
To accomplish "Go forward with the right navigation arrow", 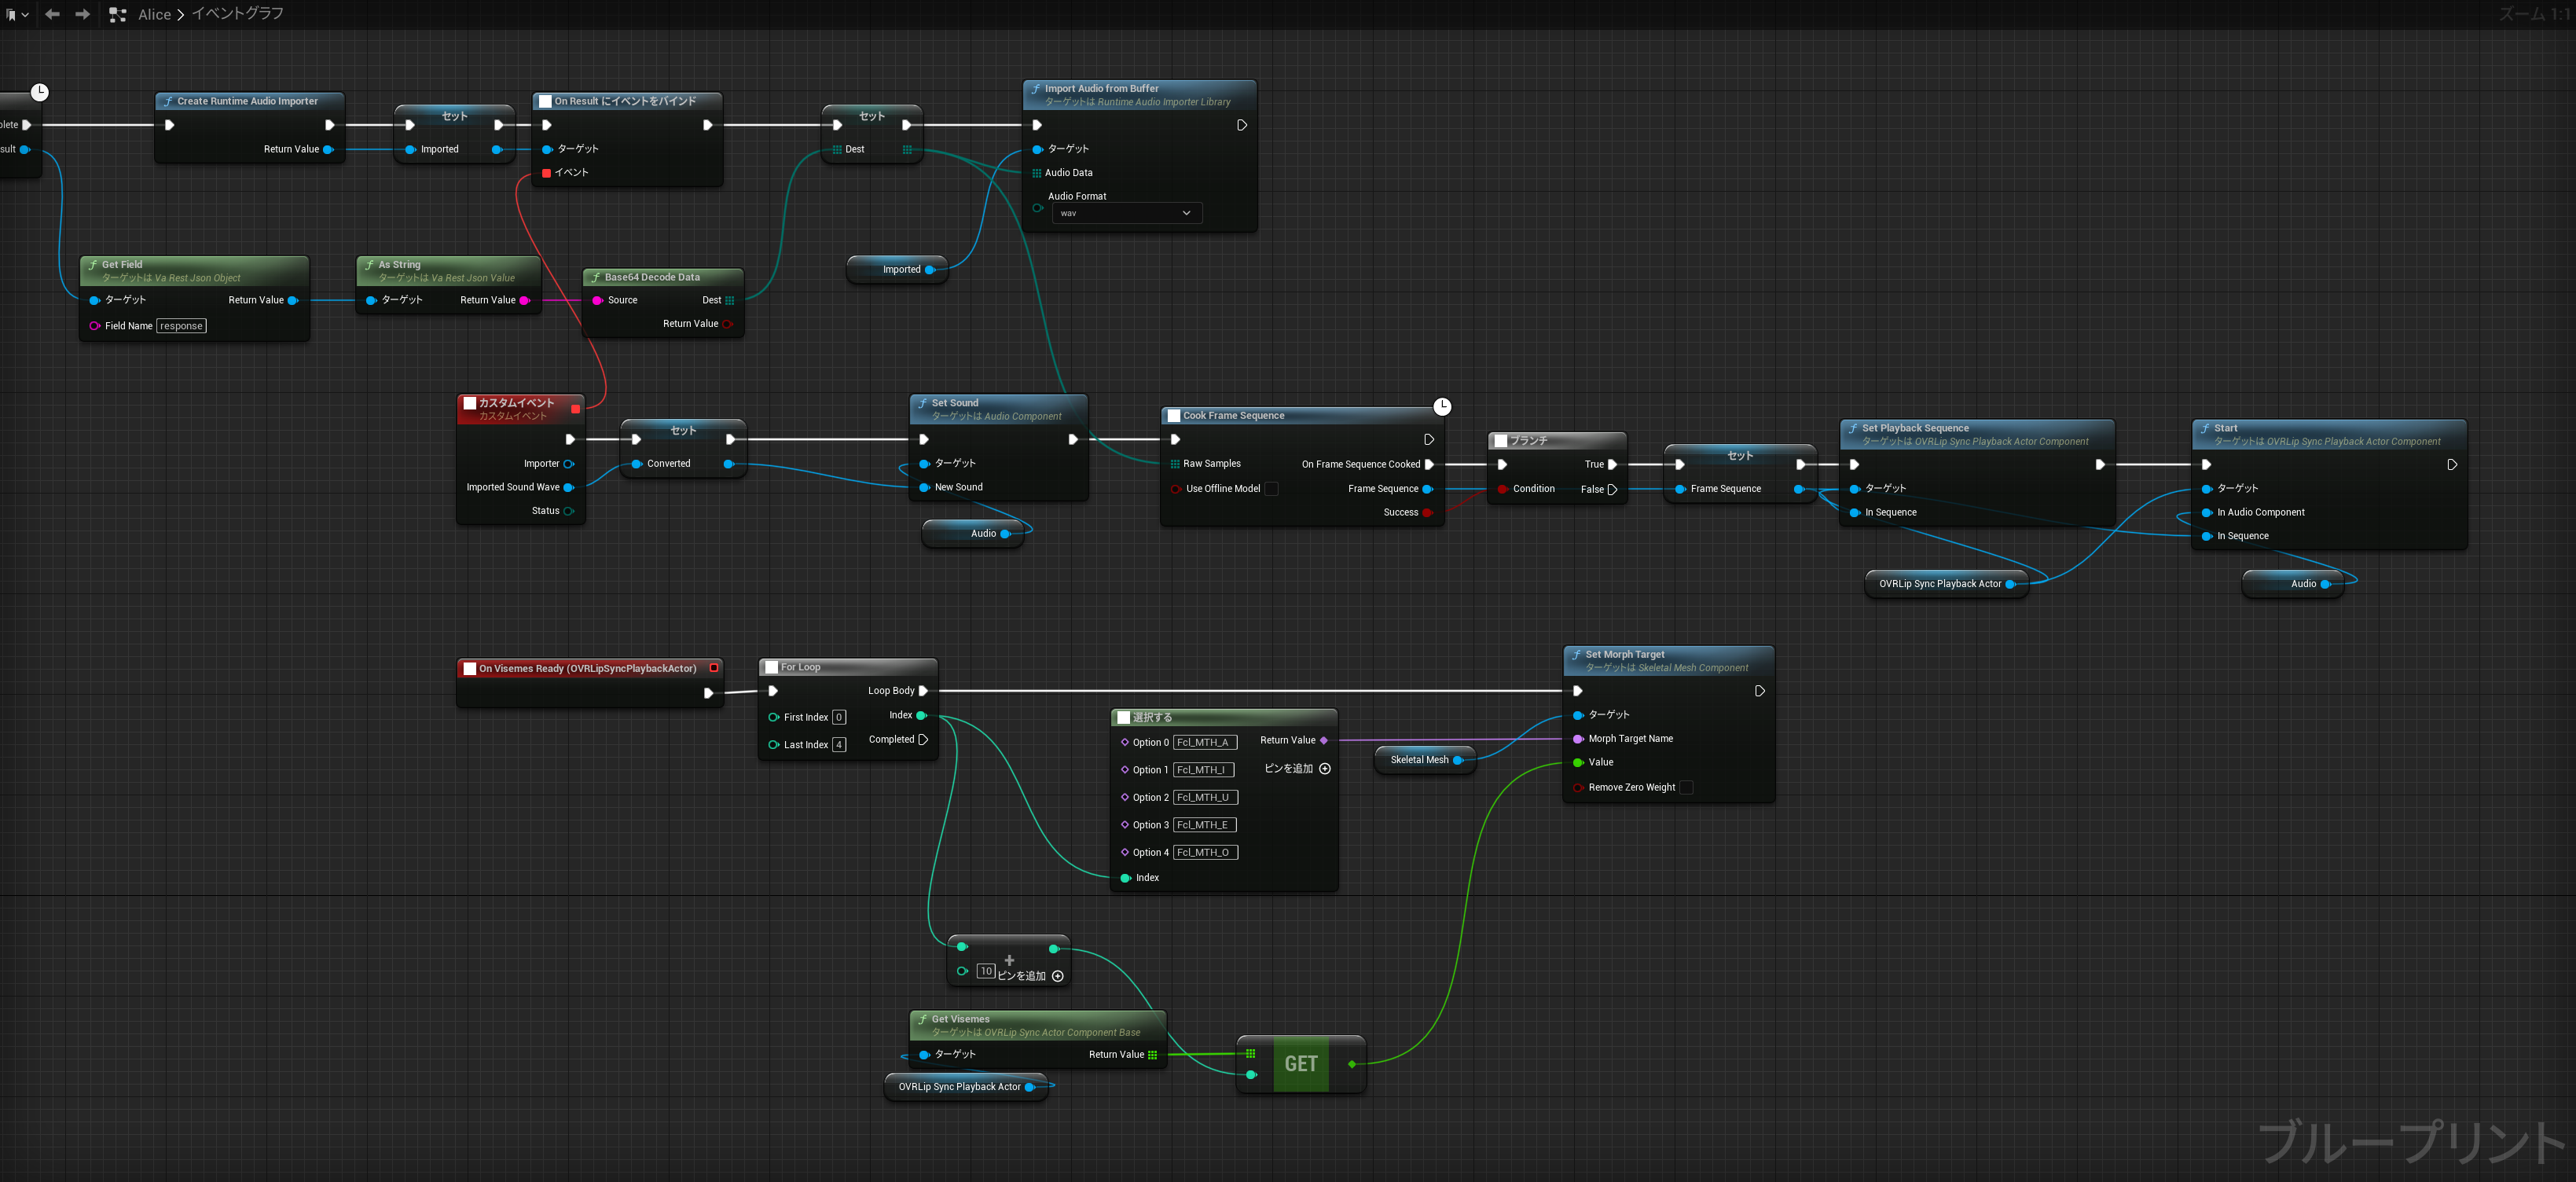I will point(83,14).
